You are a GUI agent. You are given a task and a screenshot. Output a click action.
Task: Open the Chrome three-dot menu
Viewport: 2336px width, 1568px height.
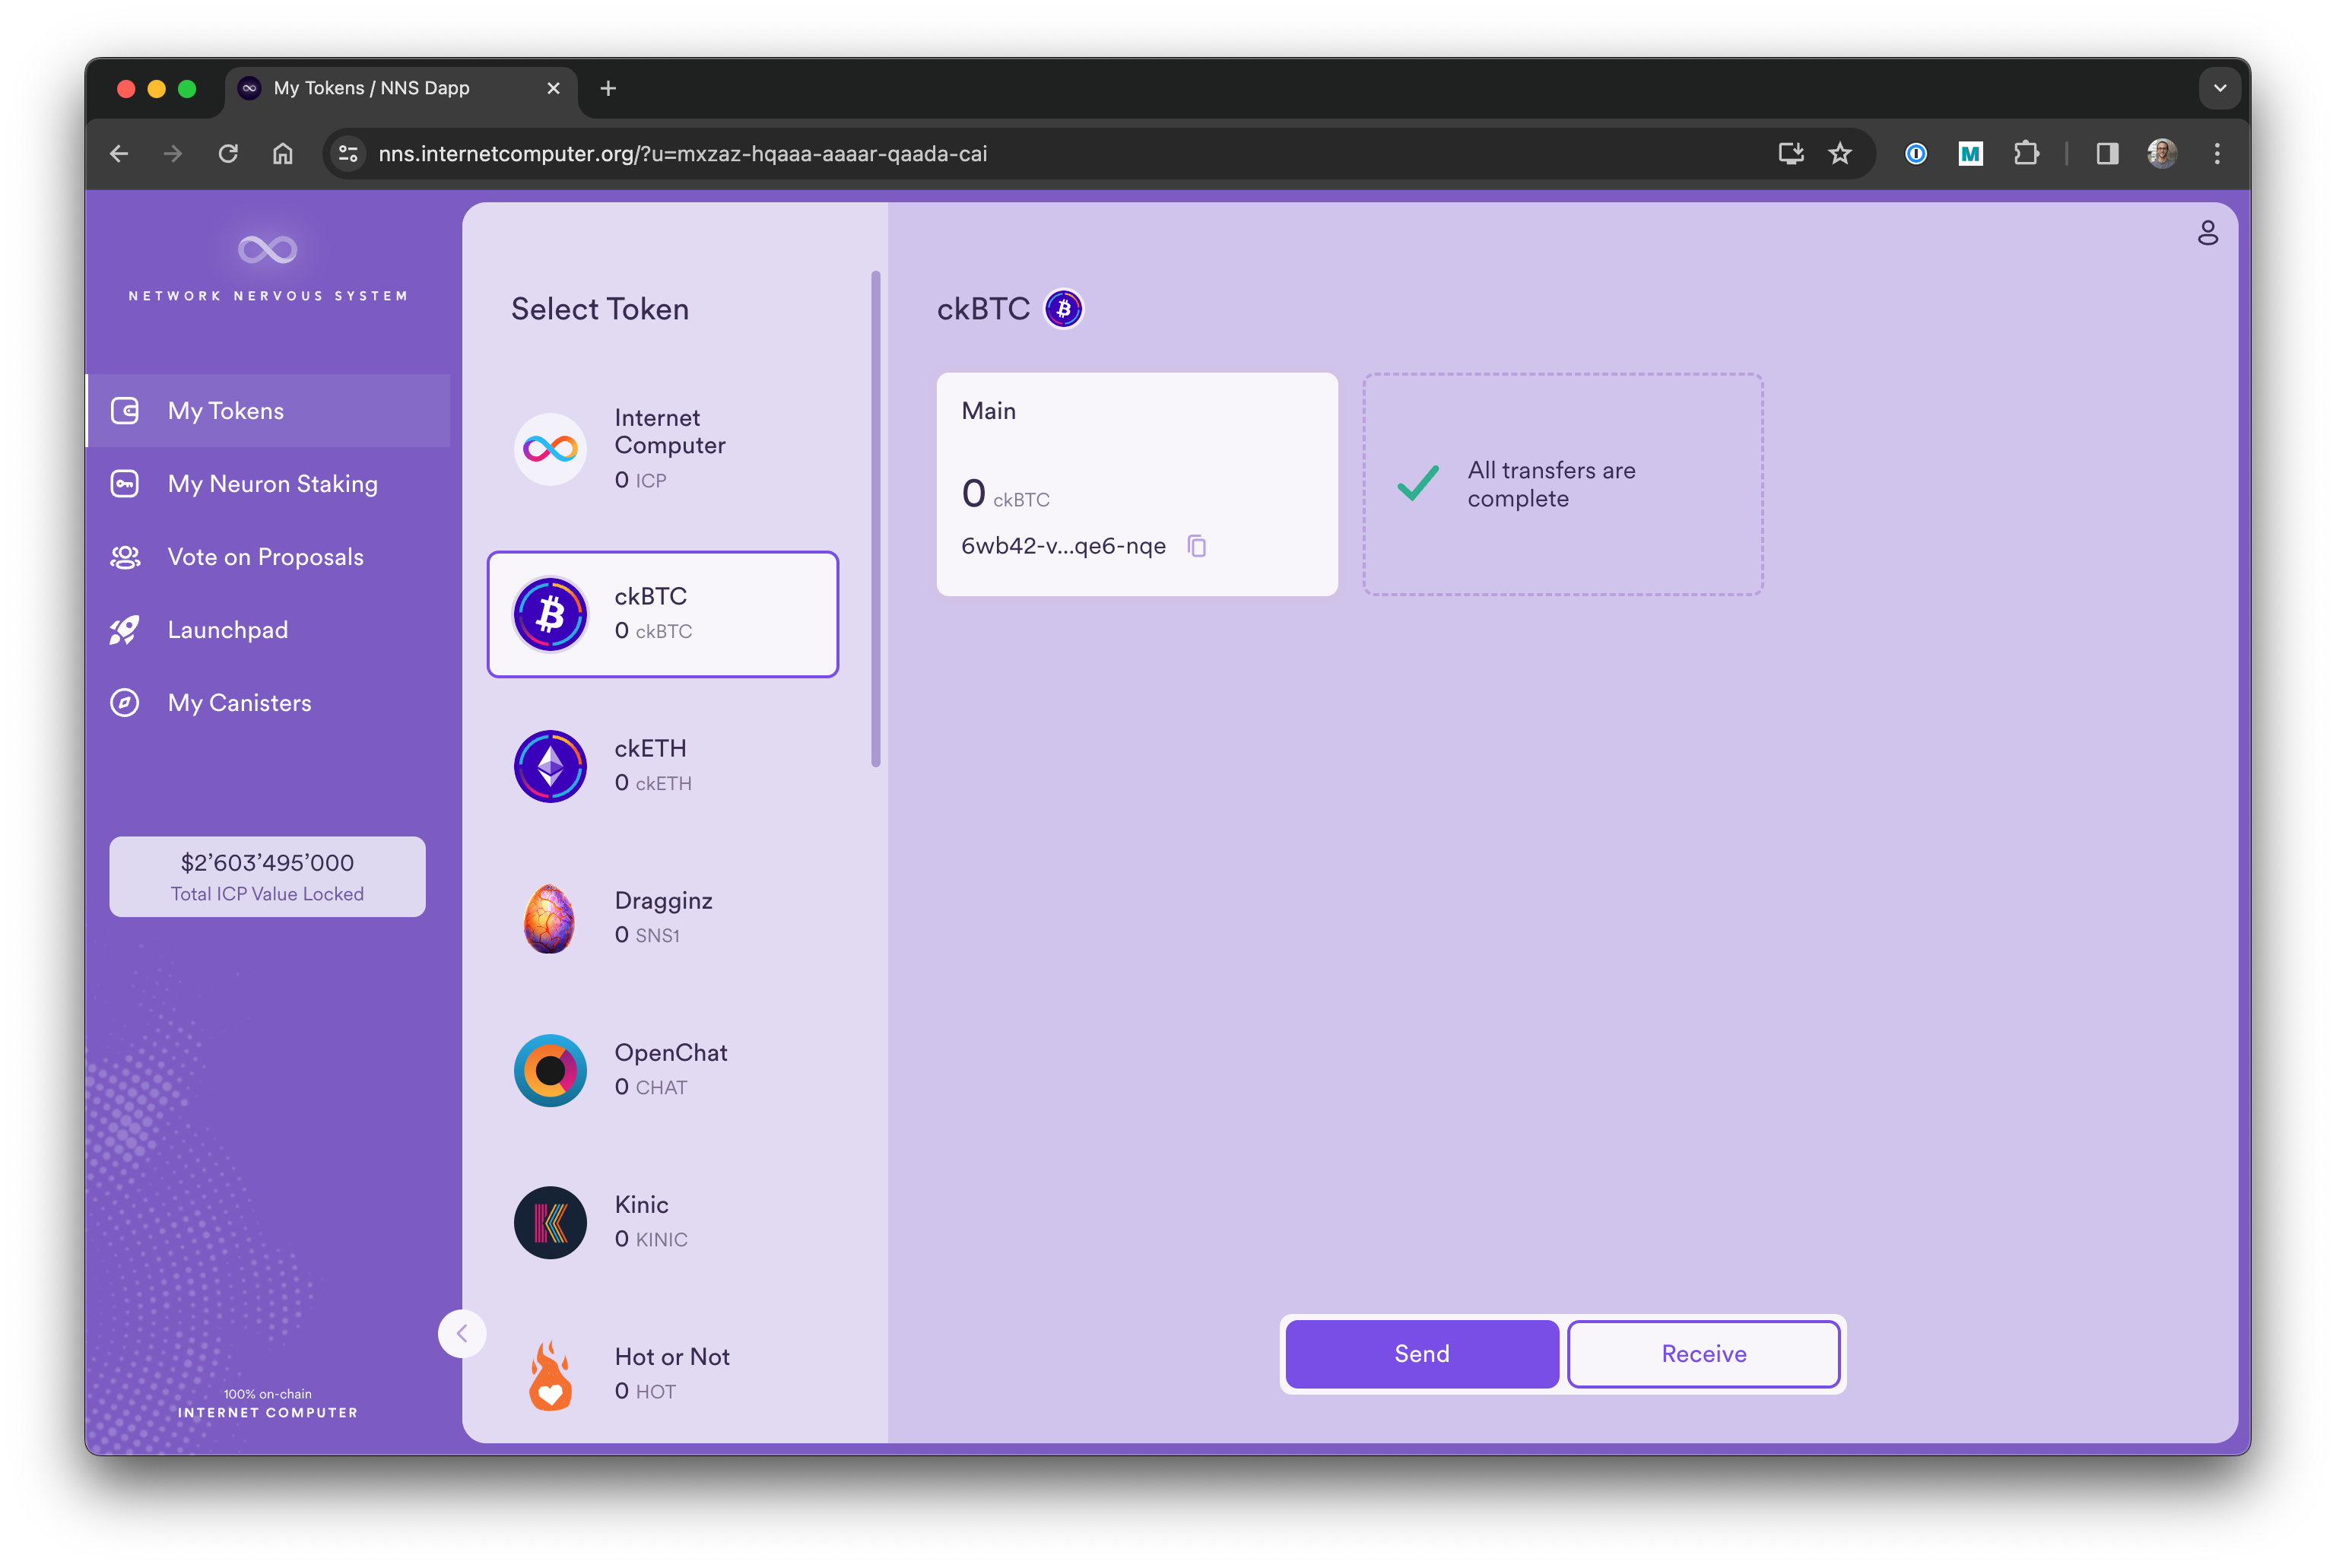(x=2217, y=154)
